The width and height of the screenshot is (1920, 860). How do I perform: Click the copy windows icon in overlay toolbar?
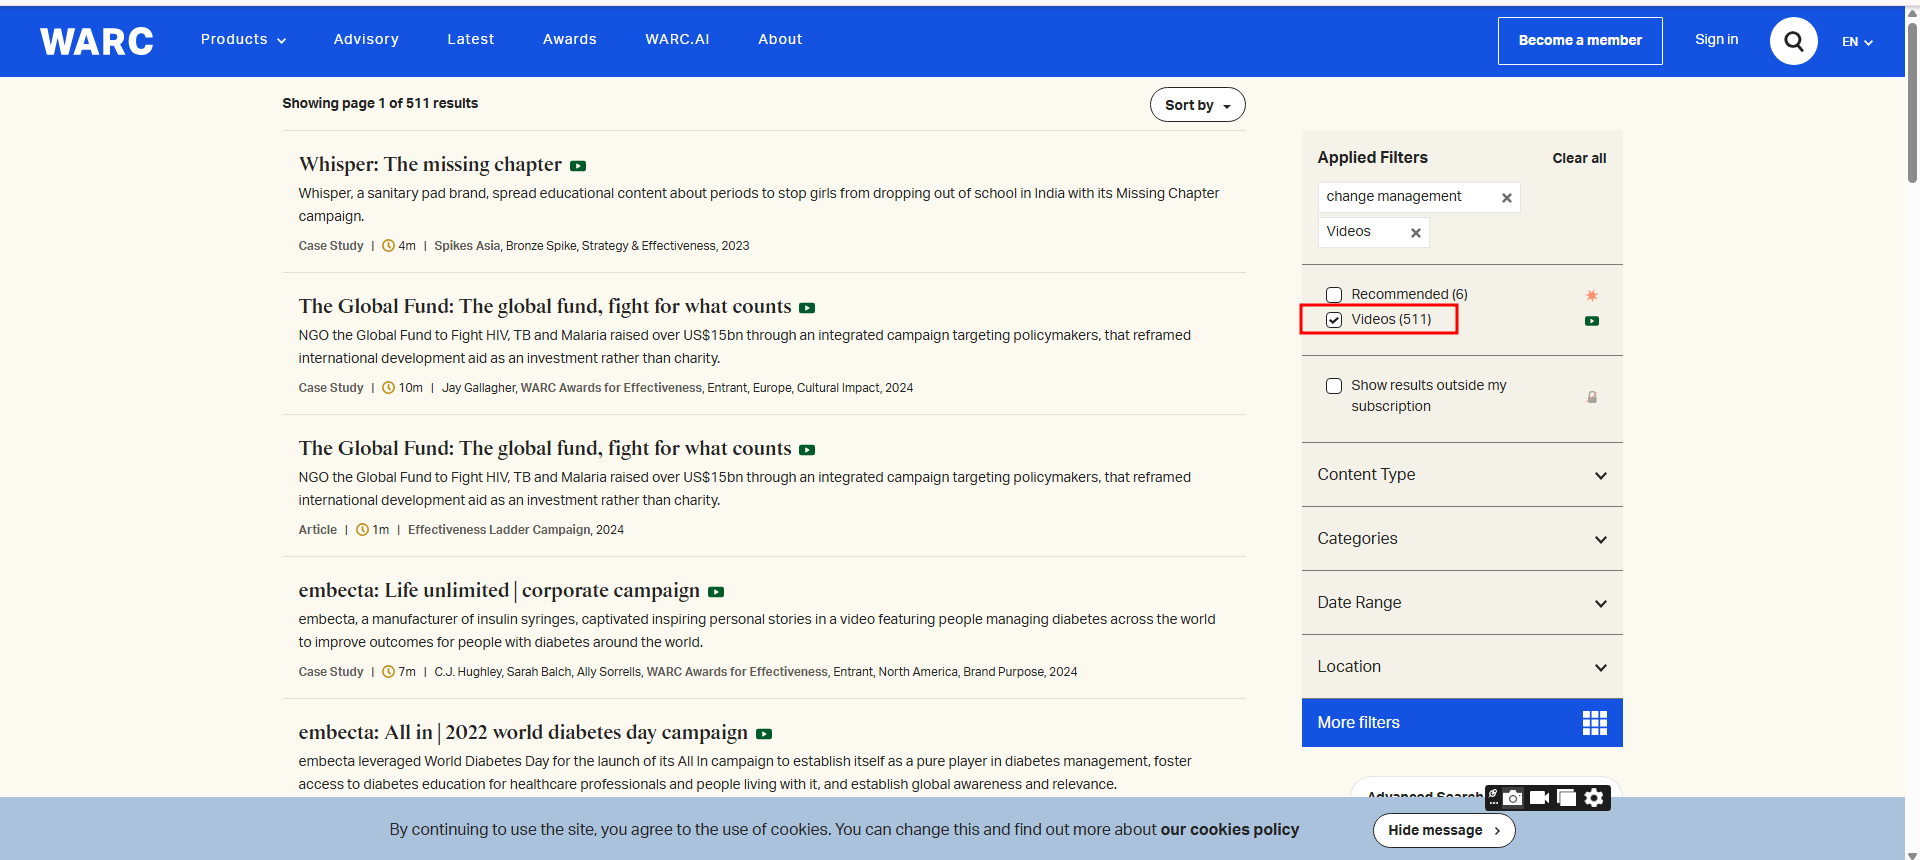(x=1566, y=797)
